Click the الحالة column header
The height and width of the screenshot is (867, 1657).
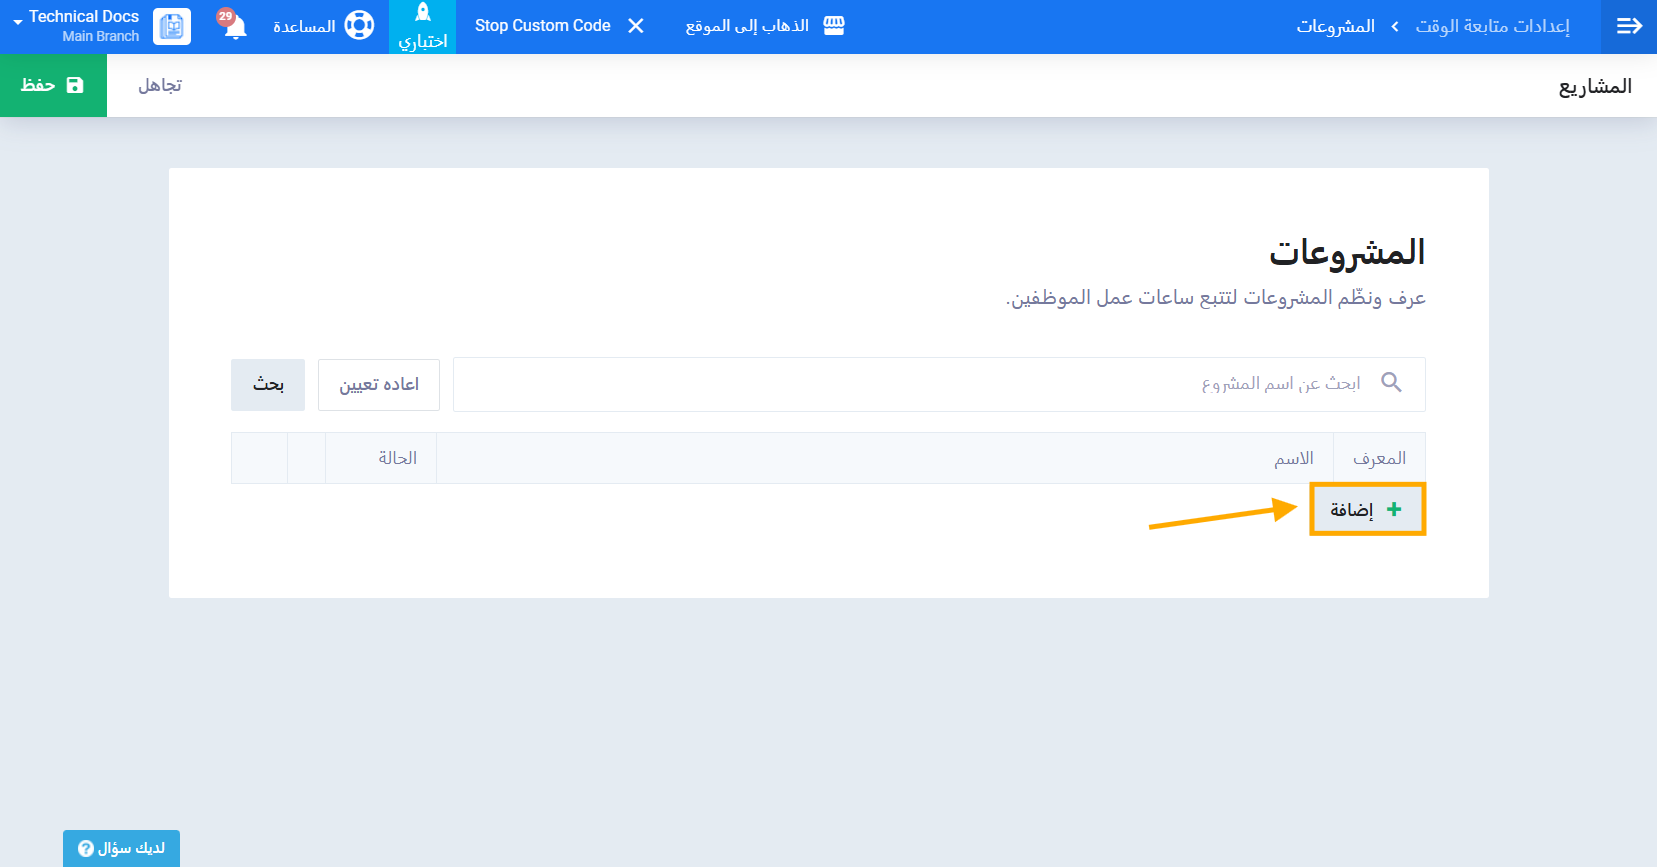point(397,458)
